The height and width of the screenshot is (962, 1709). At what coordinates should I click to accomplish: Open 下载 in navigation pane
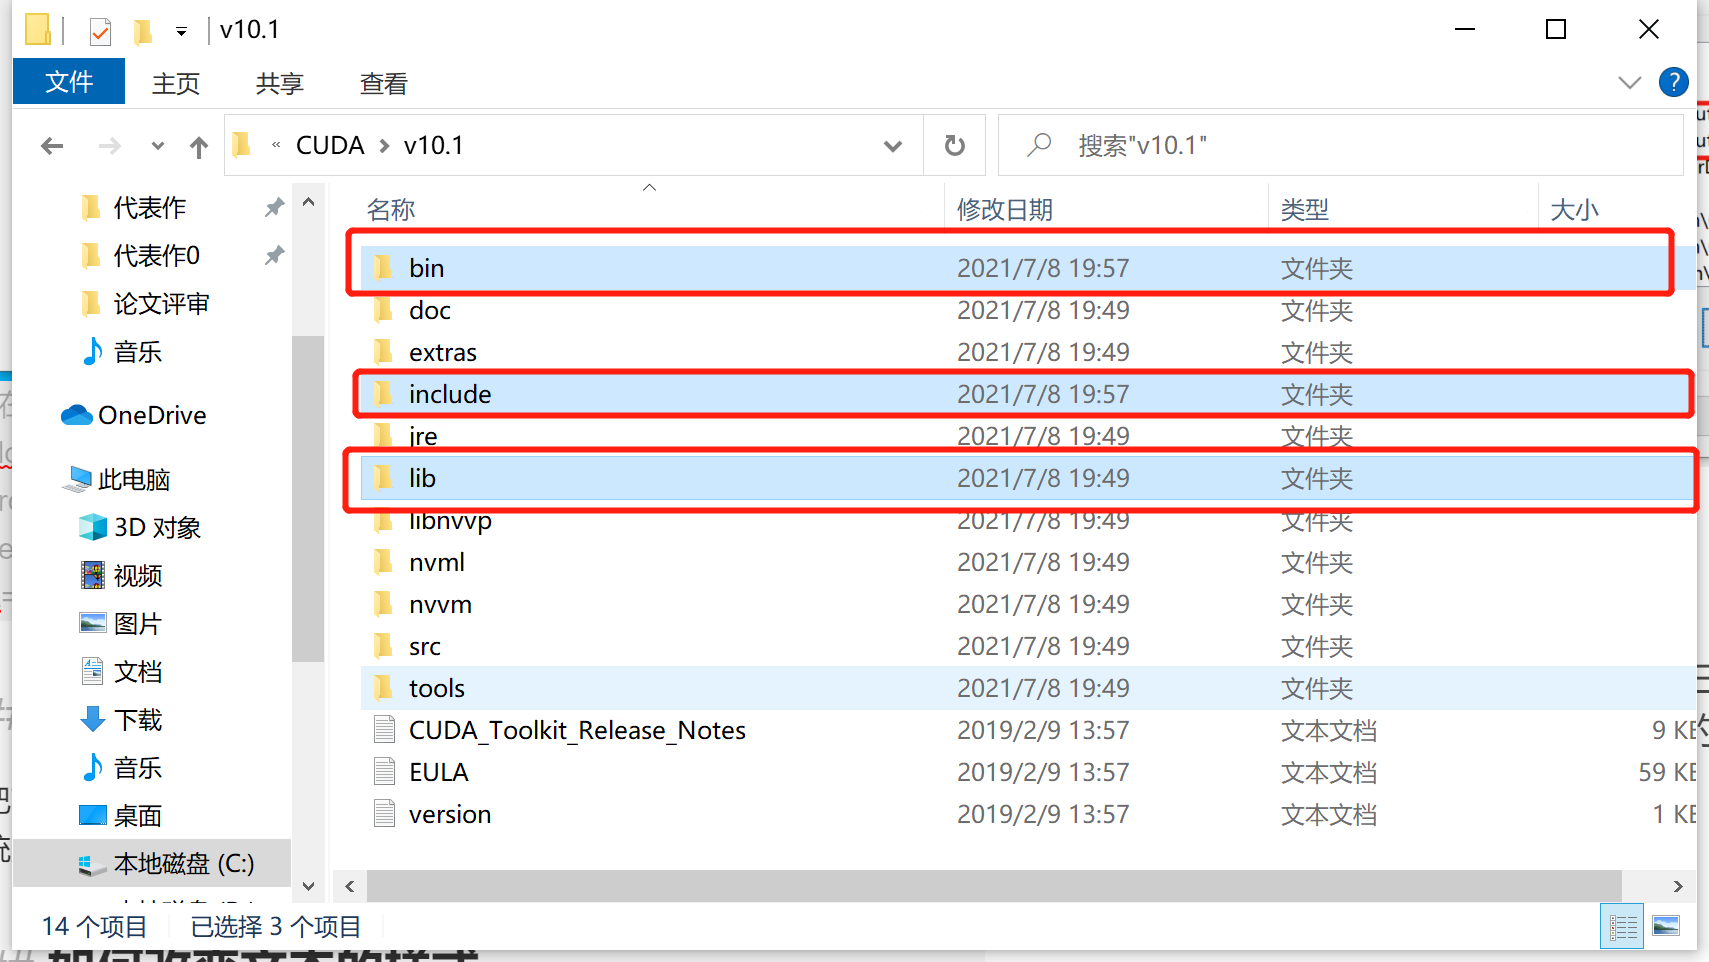click(137, 719)
